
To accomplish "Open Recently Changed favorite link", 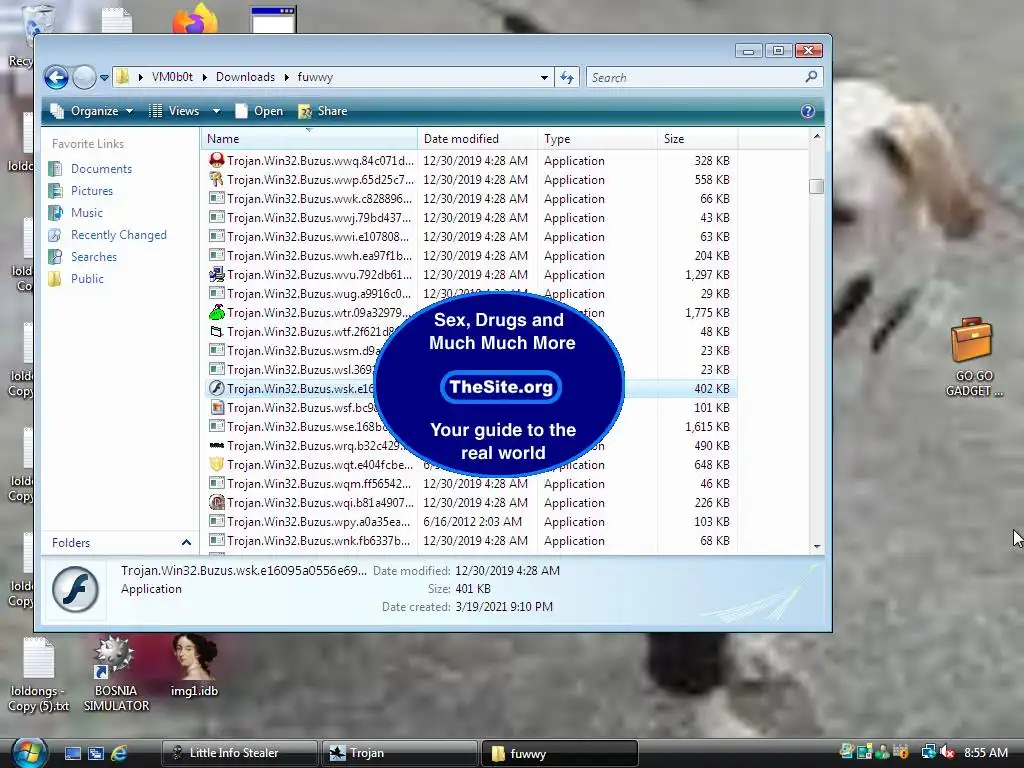I will (118, 234).
